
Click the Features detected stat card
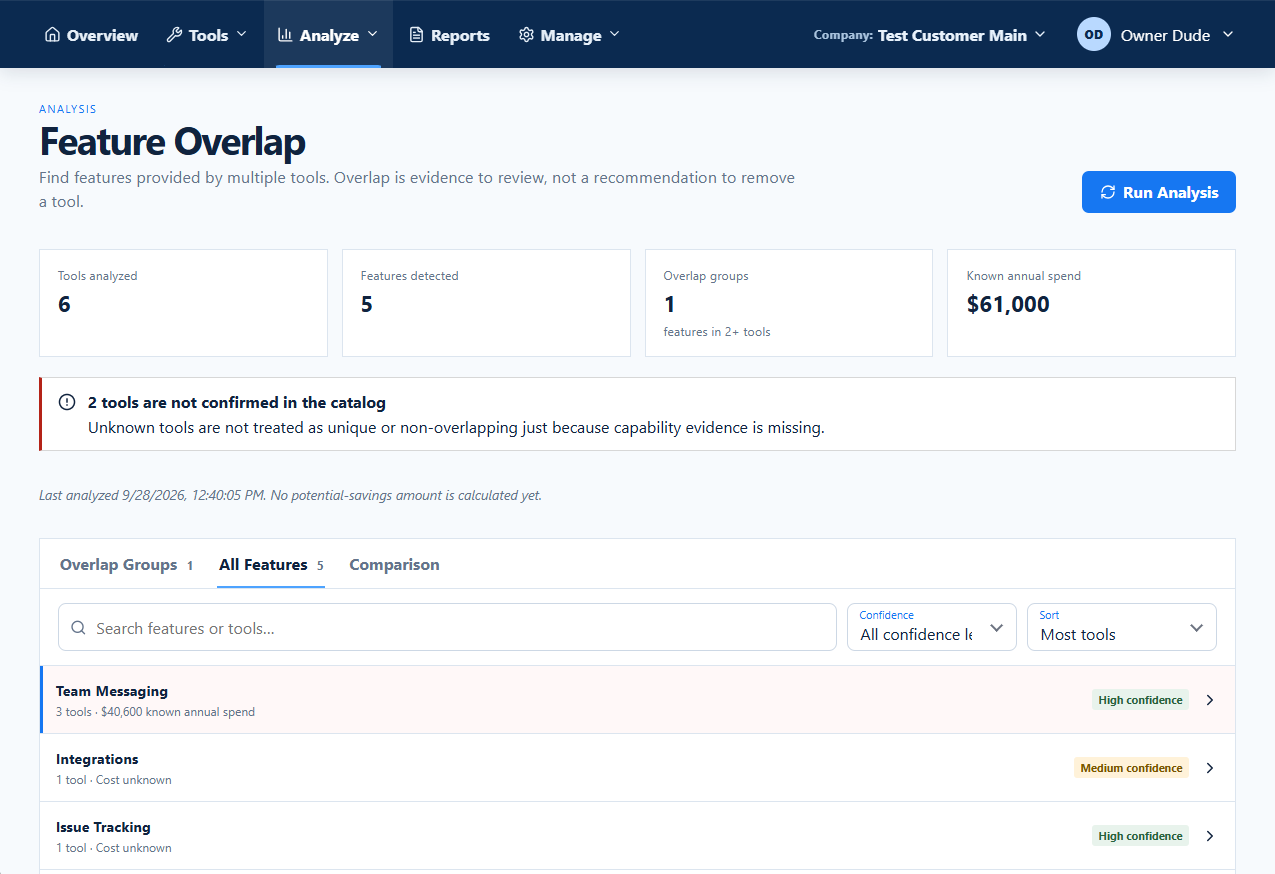pos(486,303)
